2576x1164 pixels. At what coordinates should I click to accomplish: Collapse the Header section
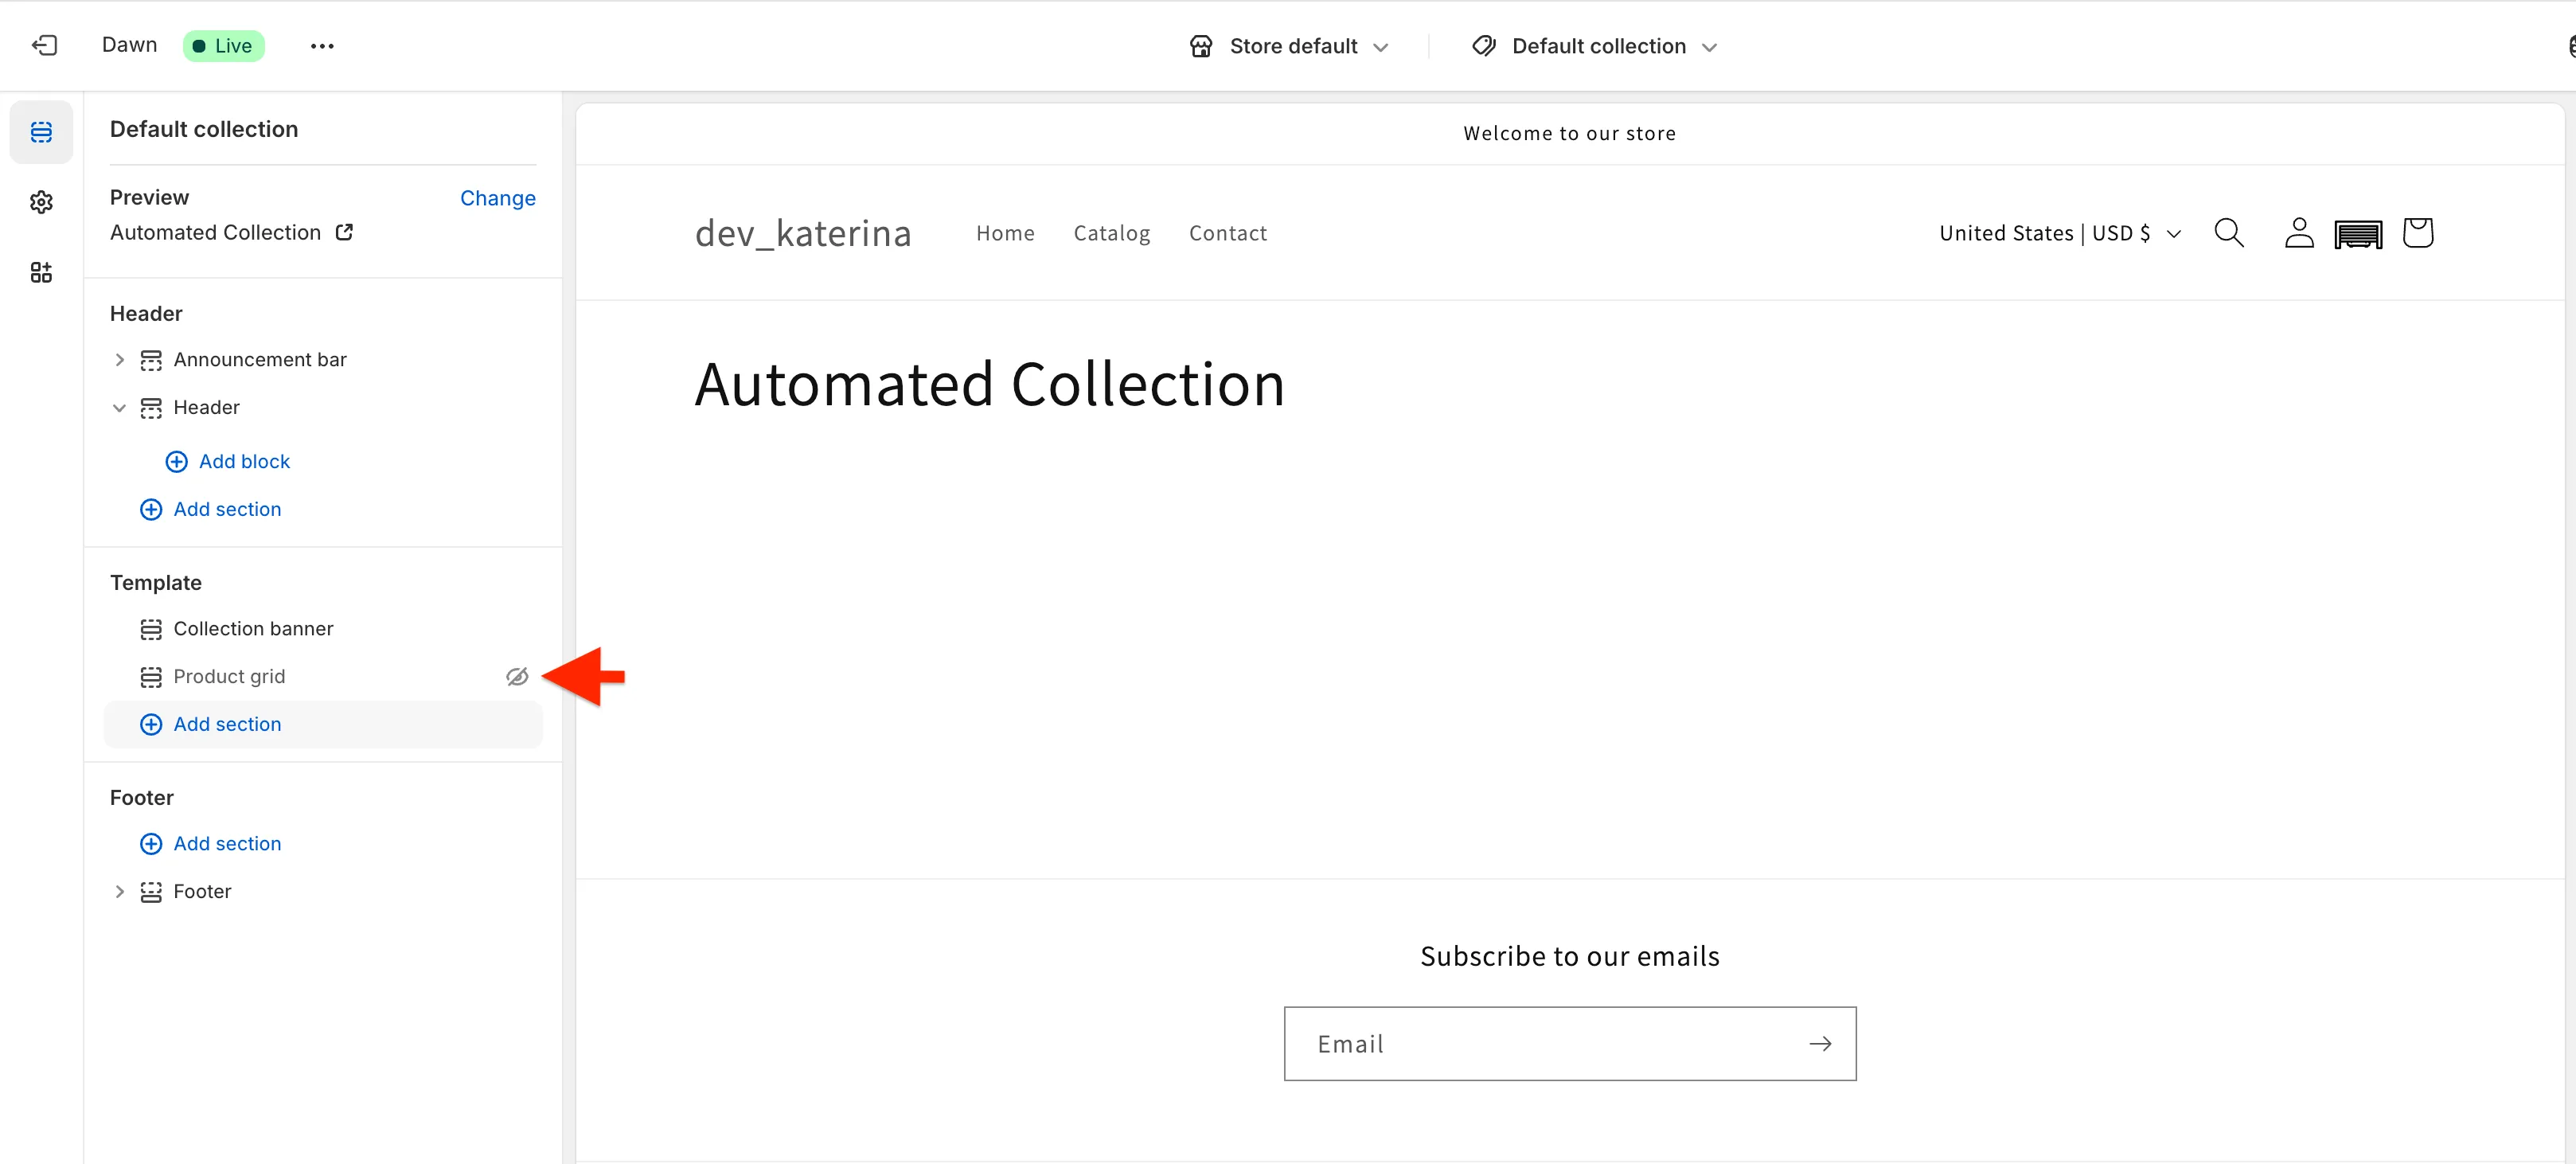click(120, 408)
